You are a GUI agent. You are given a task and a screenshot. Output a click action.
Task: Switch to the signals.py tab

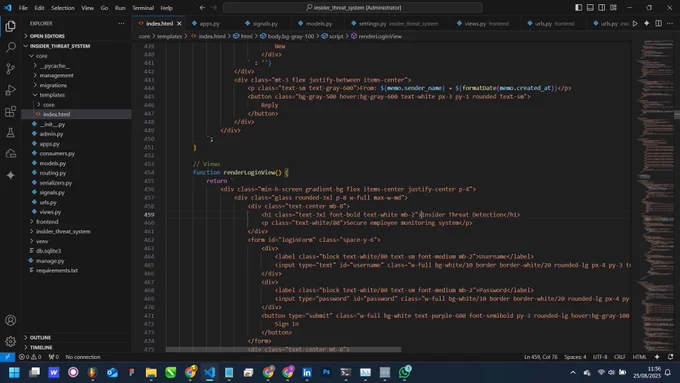[x=265, y=23]
